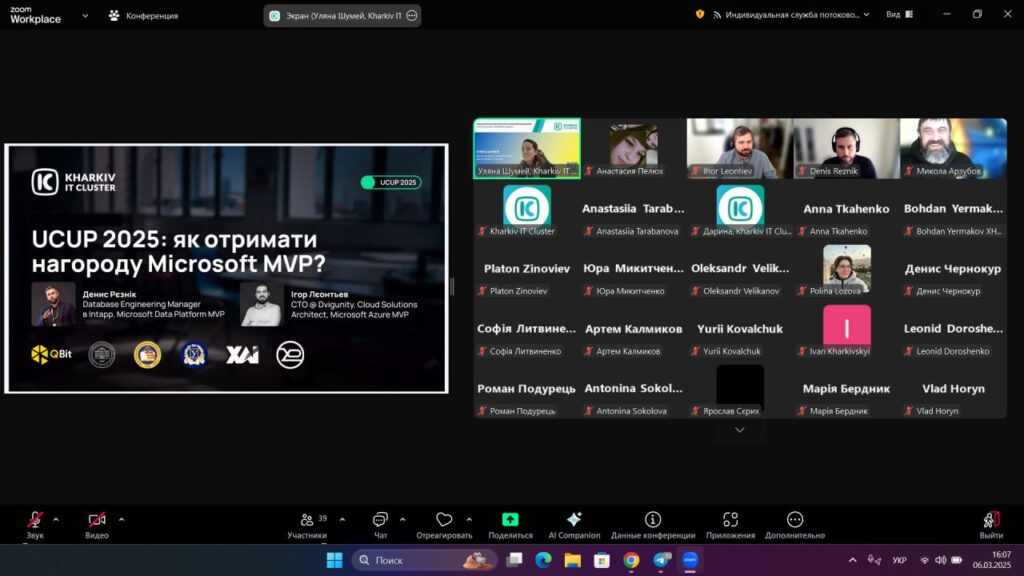Click the Platon Zinoviev participant tile
The width and height of the screenshot is (1024, 576).
[x=527, y=268]
